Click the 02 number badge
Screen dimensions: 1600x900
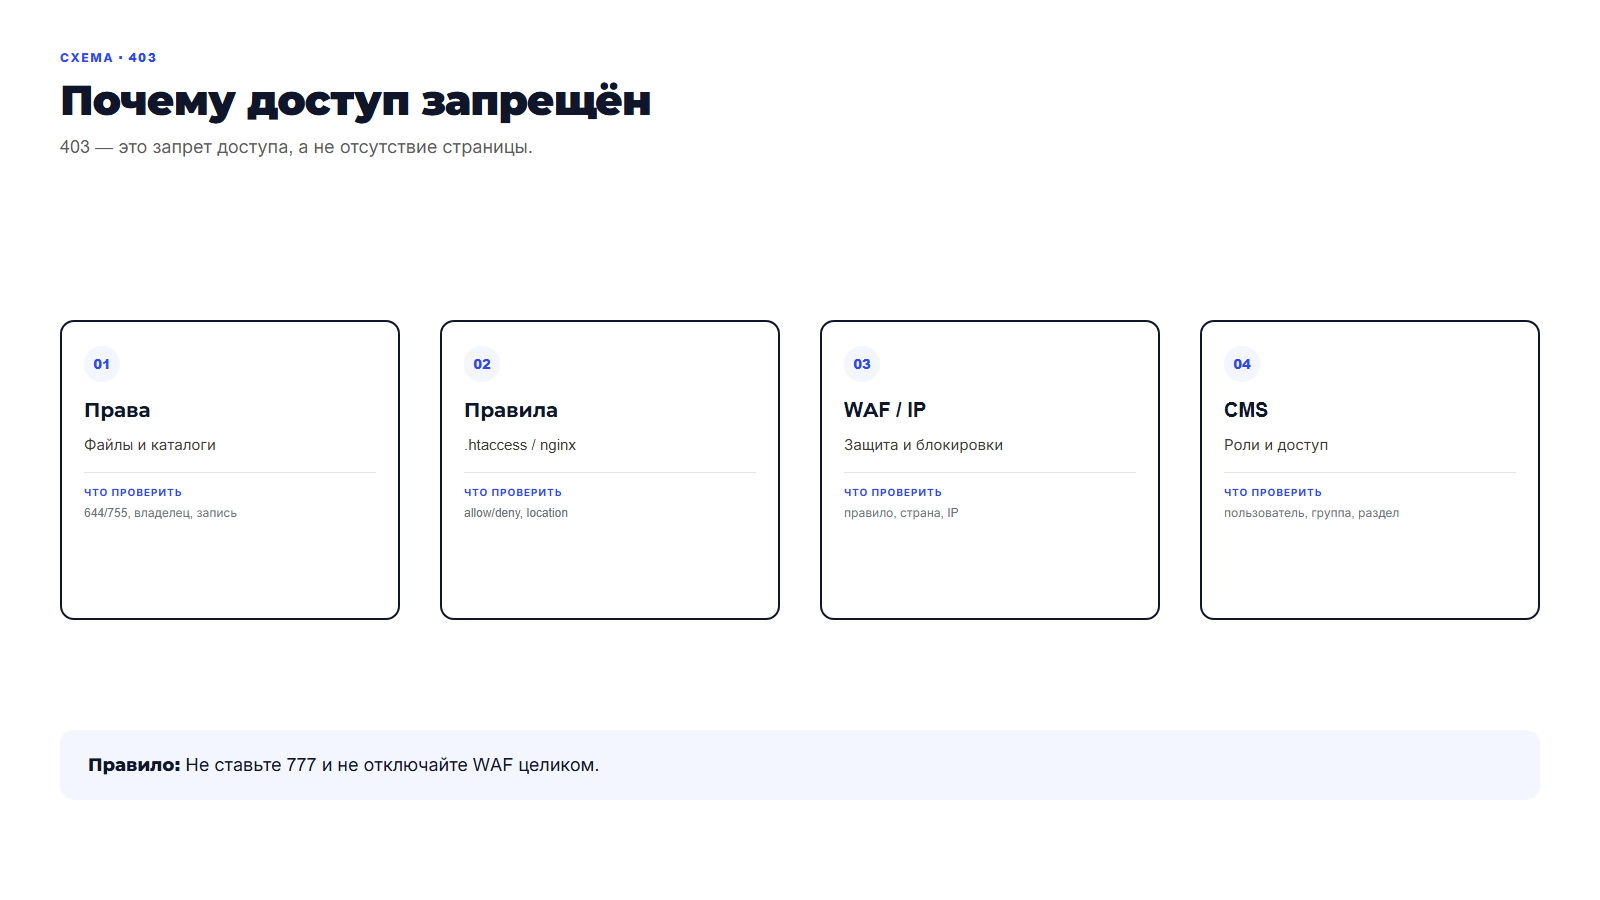[x=482, y=364]
